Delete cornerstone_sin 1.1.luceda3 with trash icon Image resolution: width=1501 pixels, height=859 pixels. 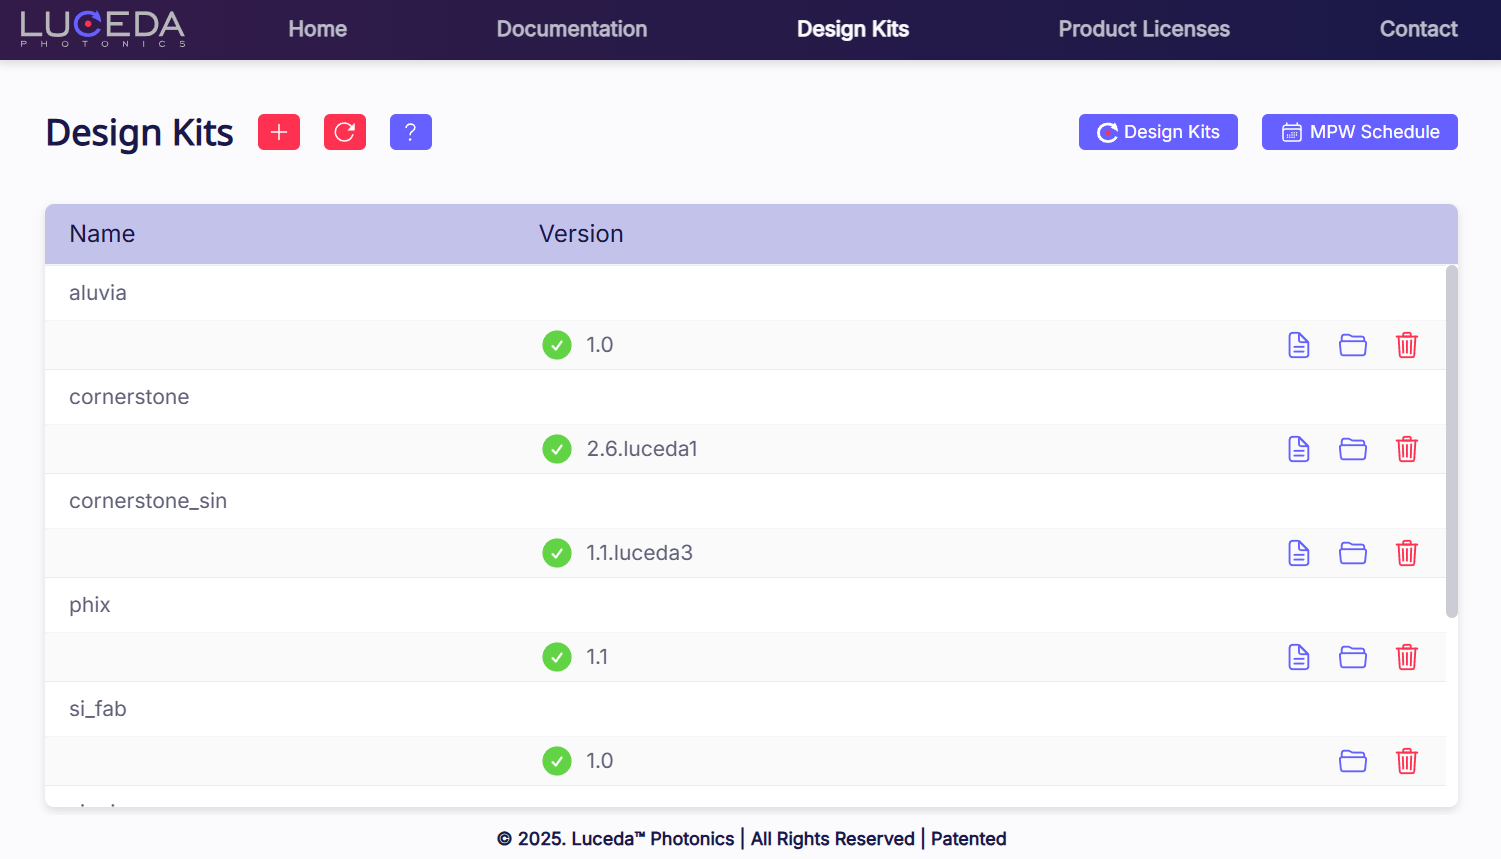(x=1407, y=553)
